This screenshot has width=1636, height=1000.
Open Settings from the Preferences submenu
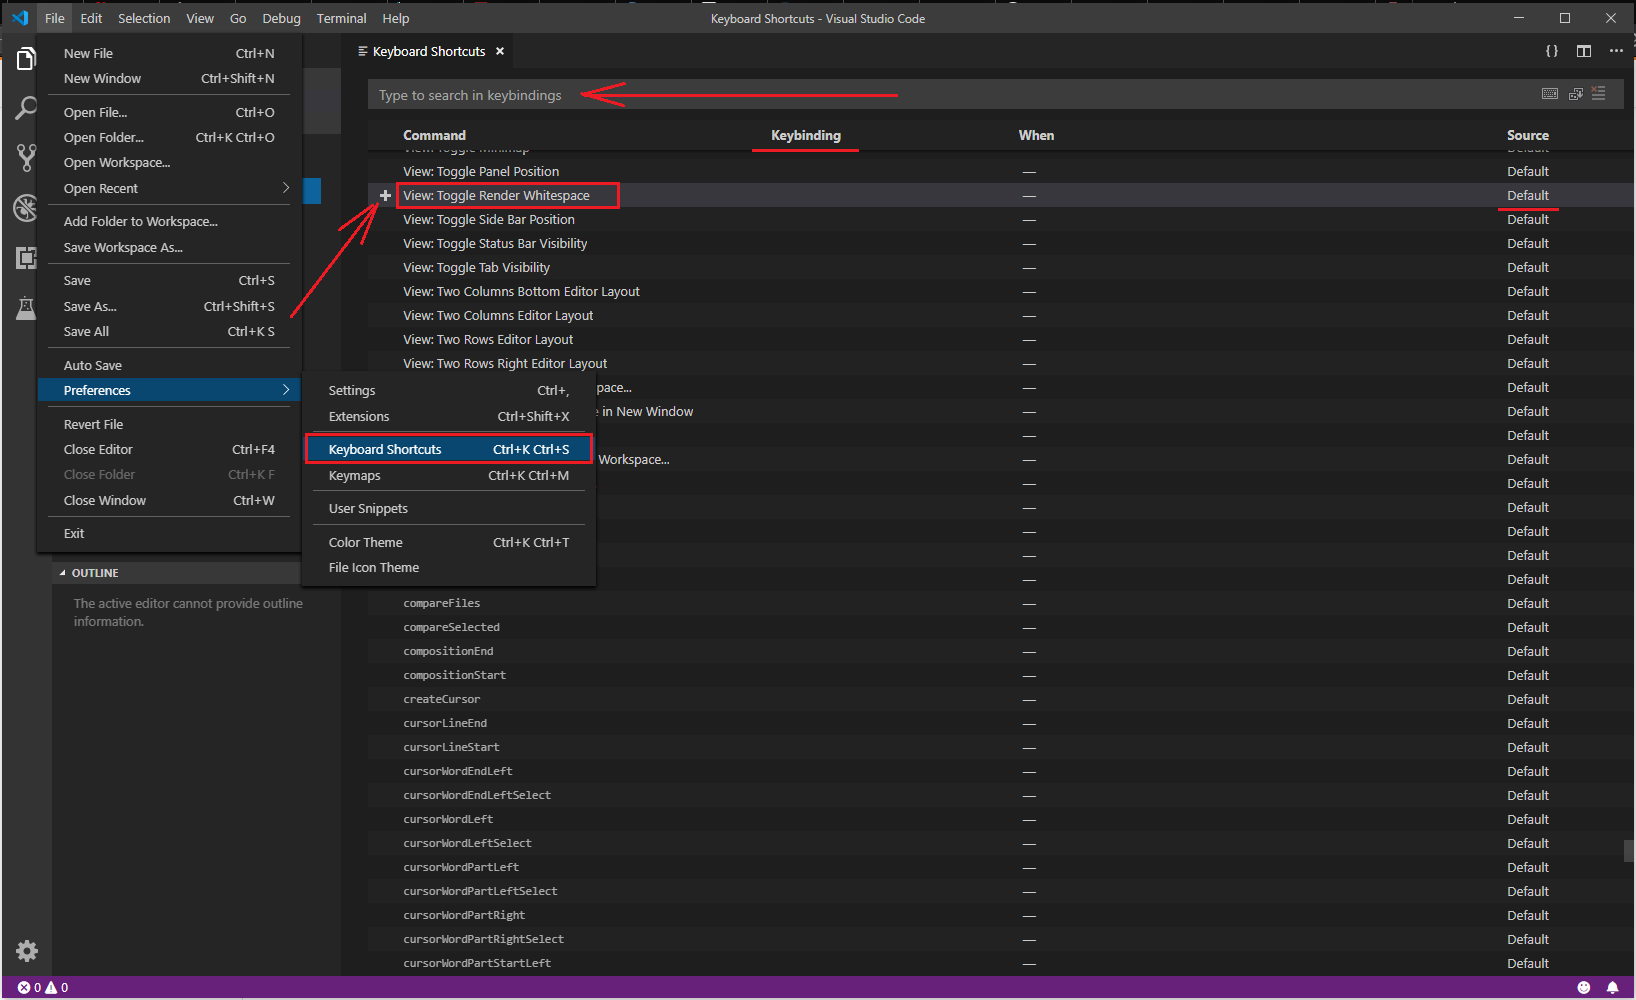click(x=449, y=391)
